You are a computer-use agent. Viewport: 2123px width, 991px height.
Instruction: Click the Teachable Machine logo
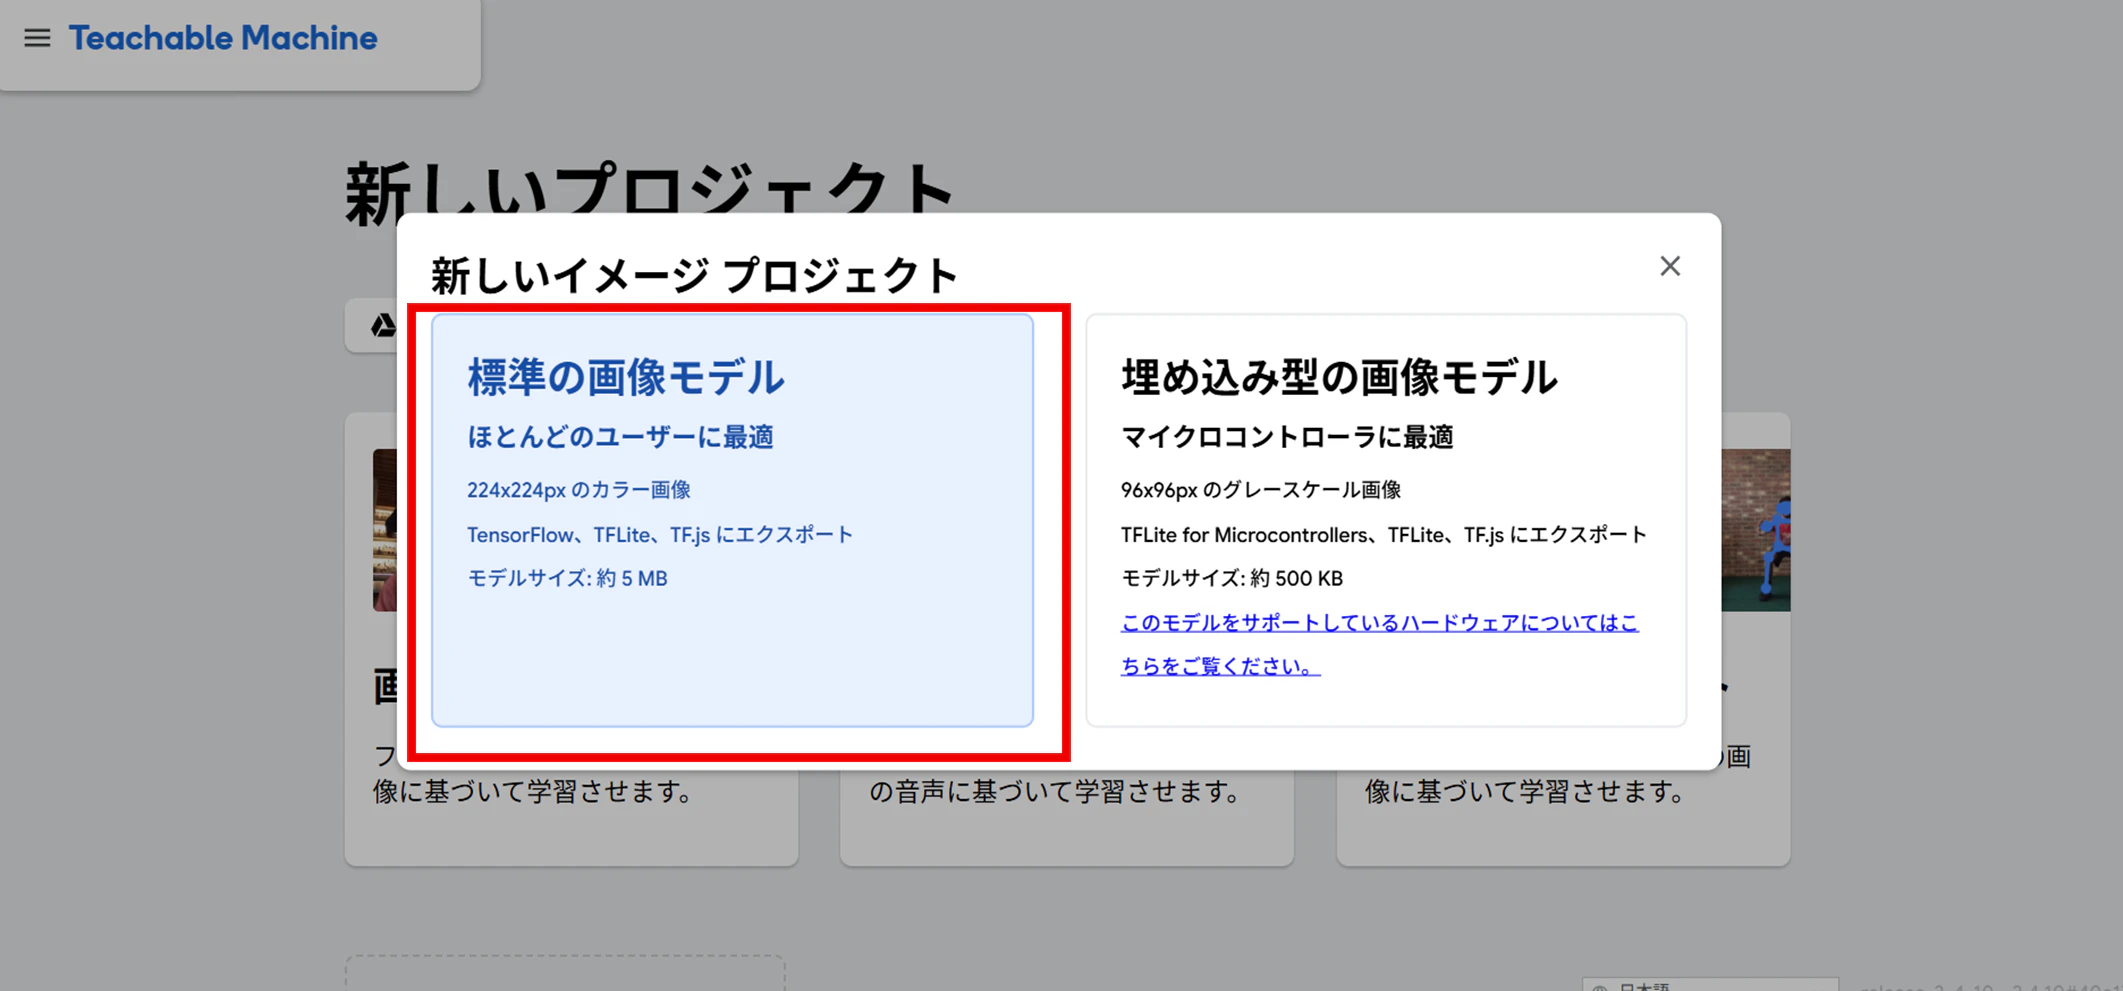pyautogui.click(x=223, y=38)
